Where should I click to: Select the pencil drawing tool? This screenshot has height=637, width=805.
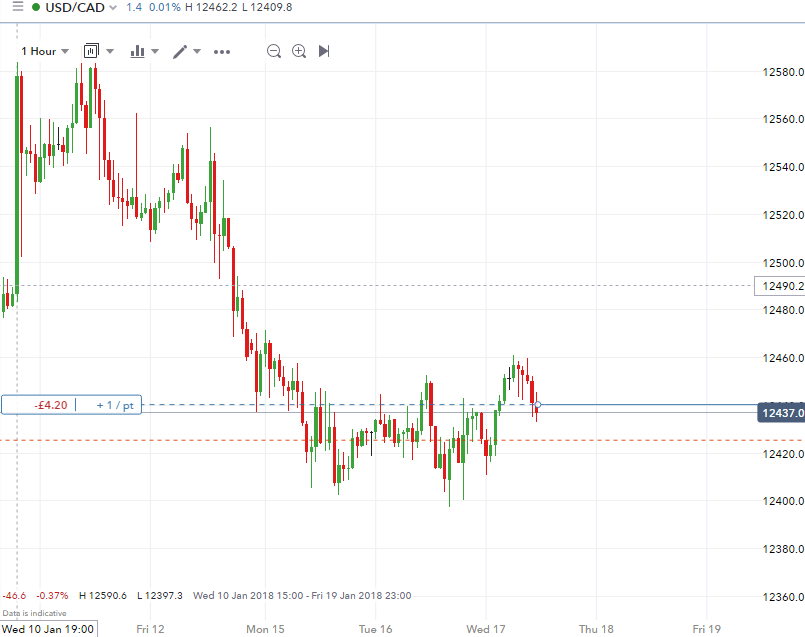(x=180, y=51)
